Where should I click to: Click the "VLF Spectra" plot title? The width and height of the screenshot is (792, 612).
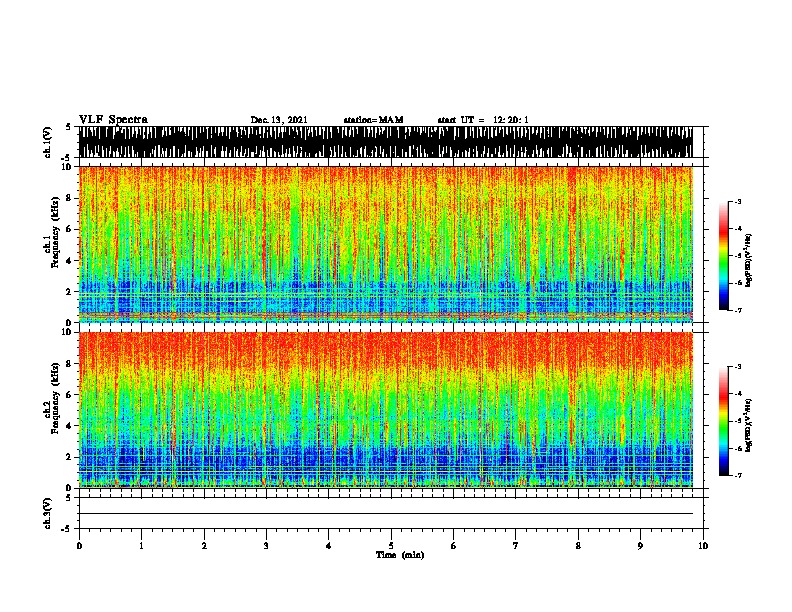113,120
